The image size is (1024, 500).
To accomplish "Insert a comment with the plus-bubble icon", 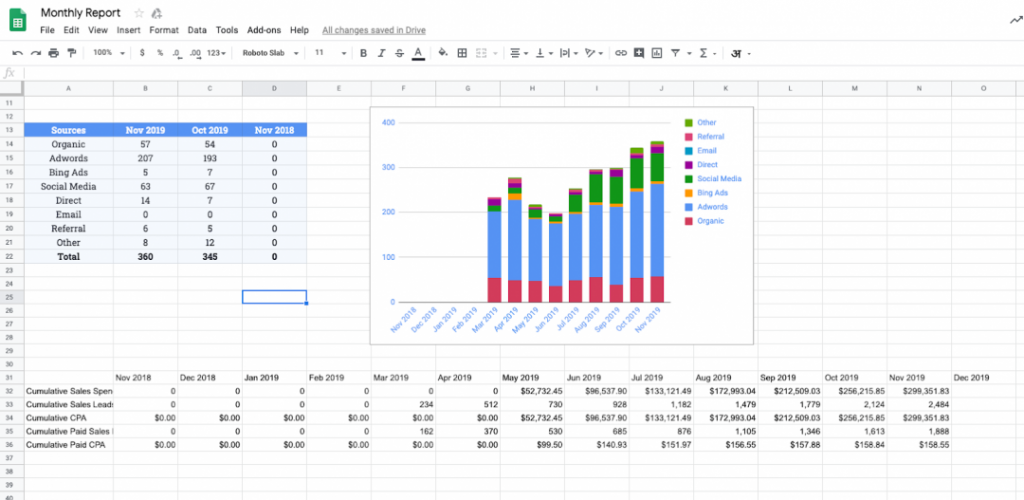I will tap(639, 53).
